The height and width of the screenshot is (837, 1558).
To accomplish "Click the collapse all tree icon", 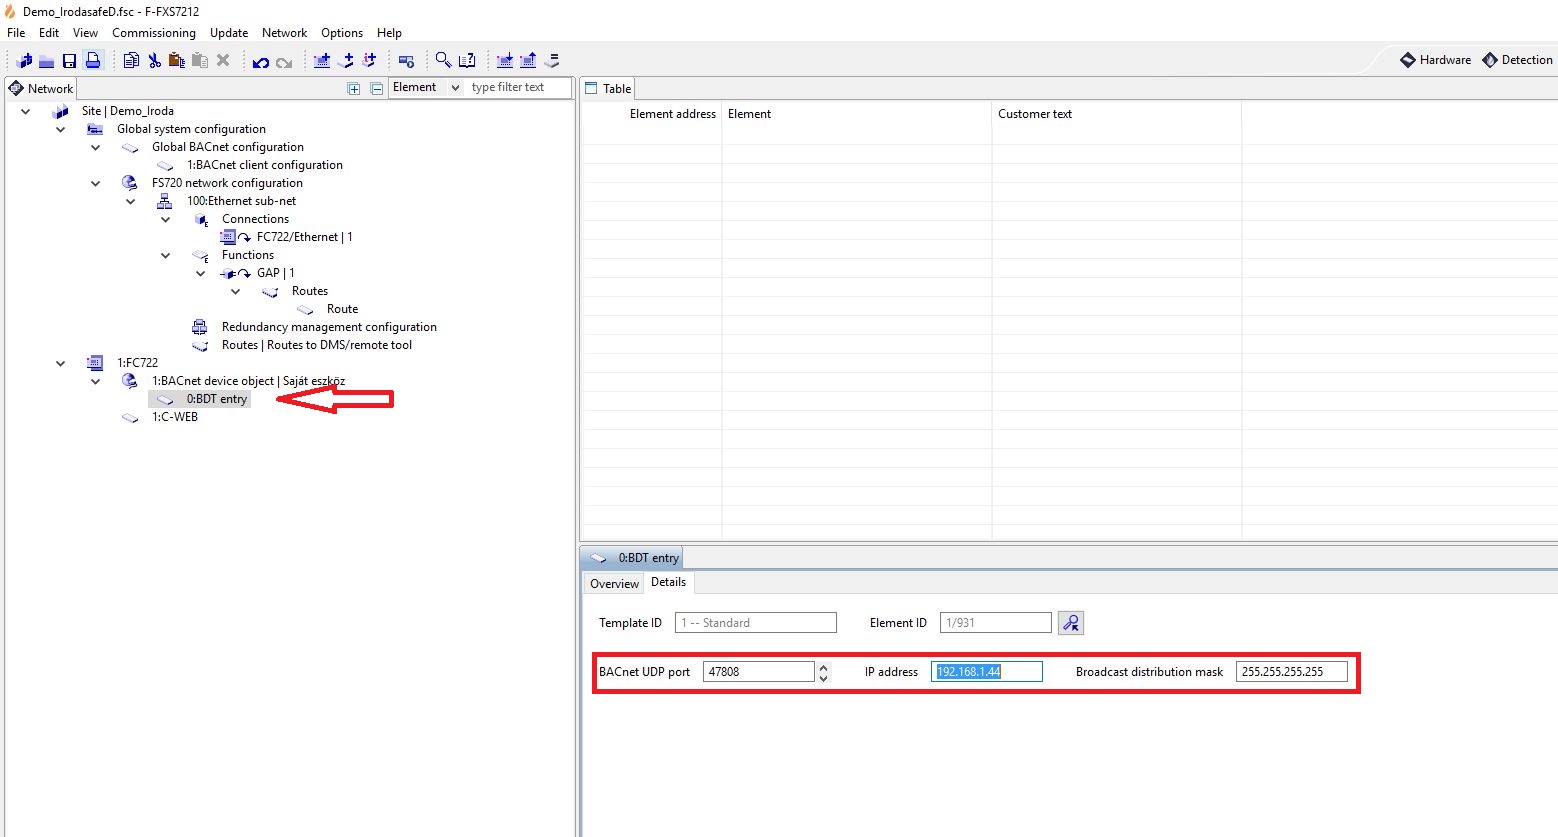I will (x=377, y=88).
